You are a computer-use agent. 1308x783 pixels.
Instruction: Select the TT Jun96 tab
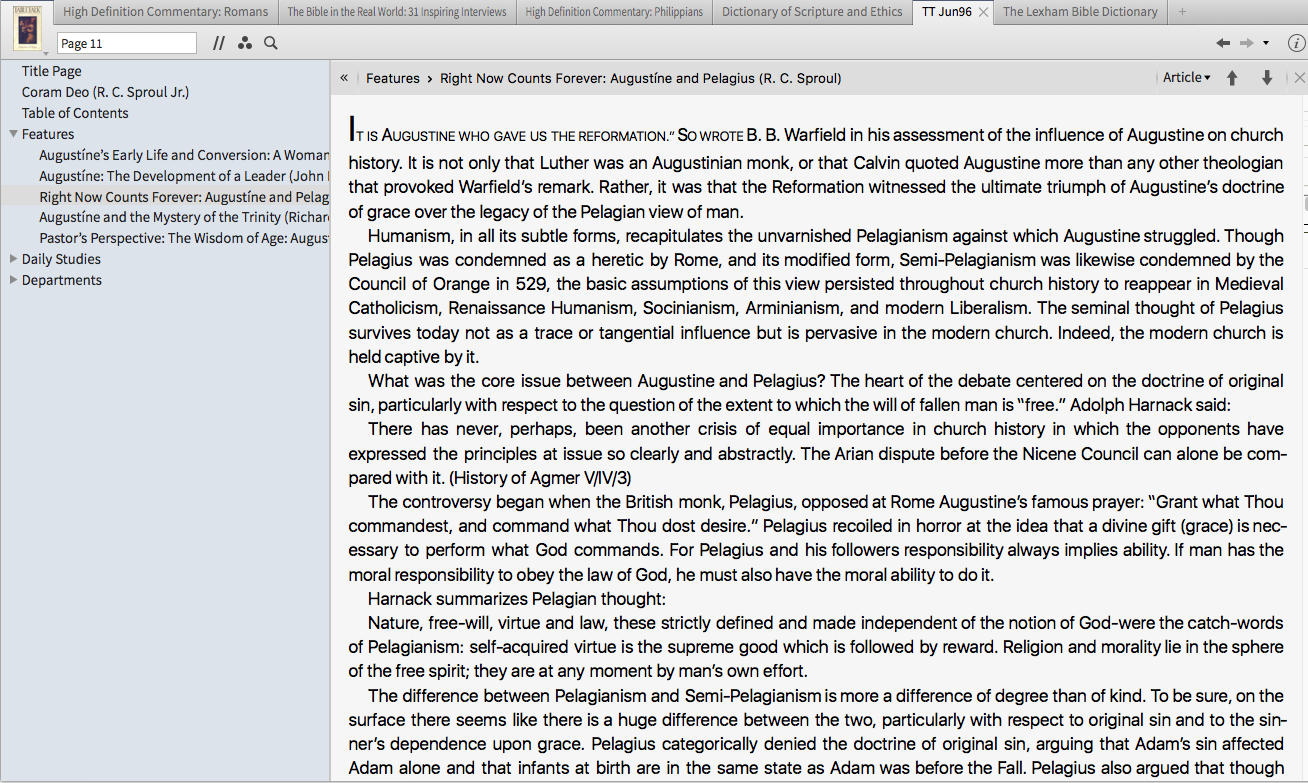click(x=946, y=12)
